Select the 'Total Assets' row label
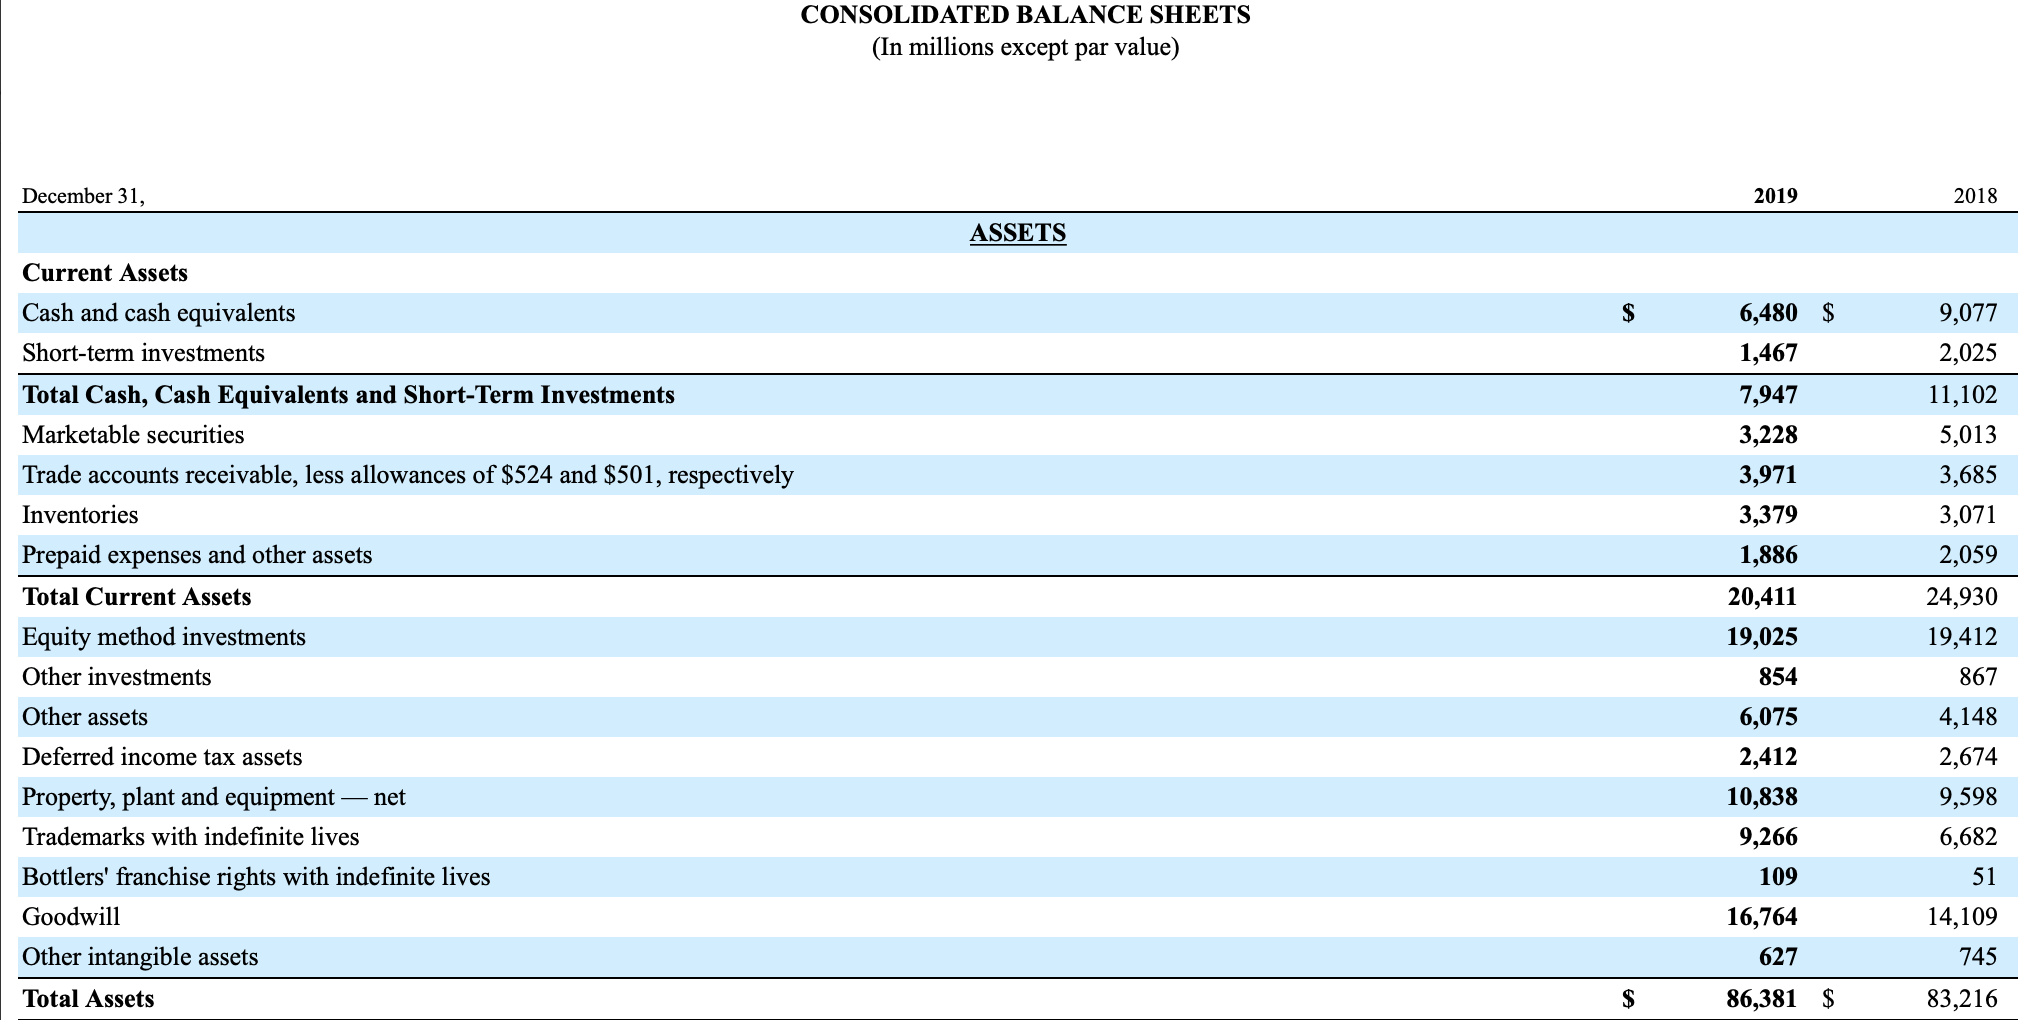The image size is (2044, 1020). (88, 999)
